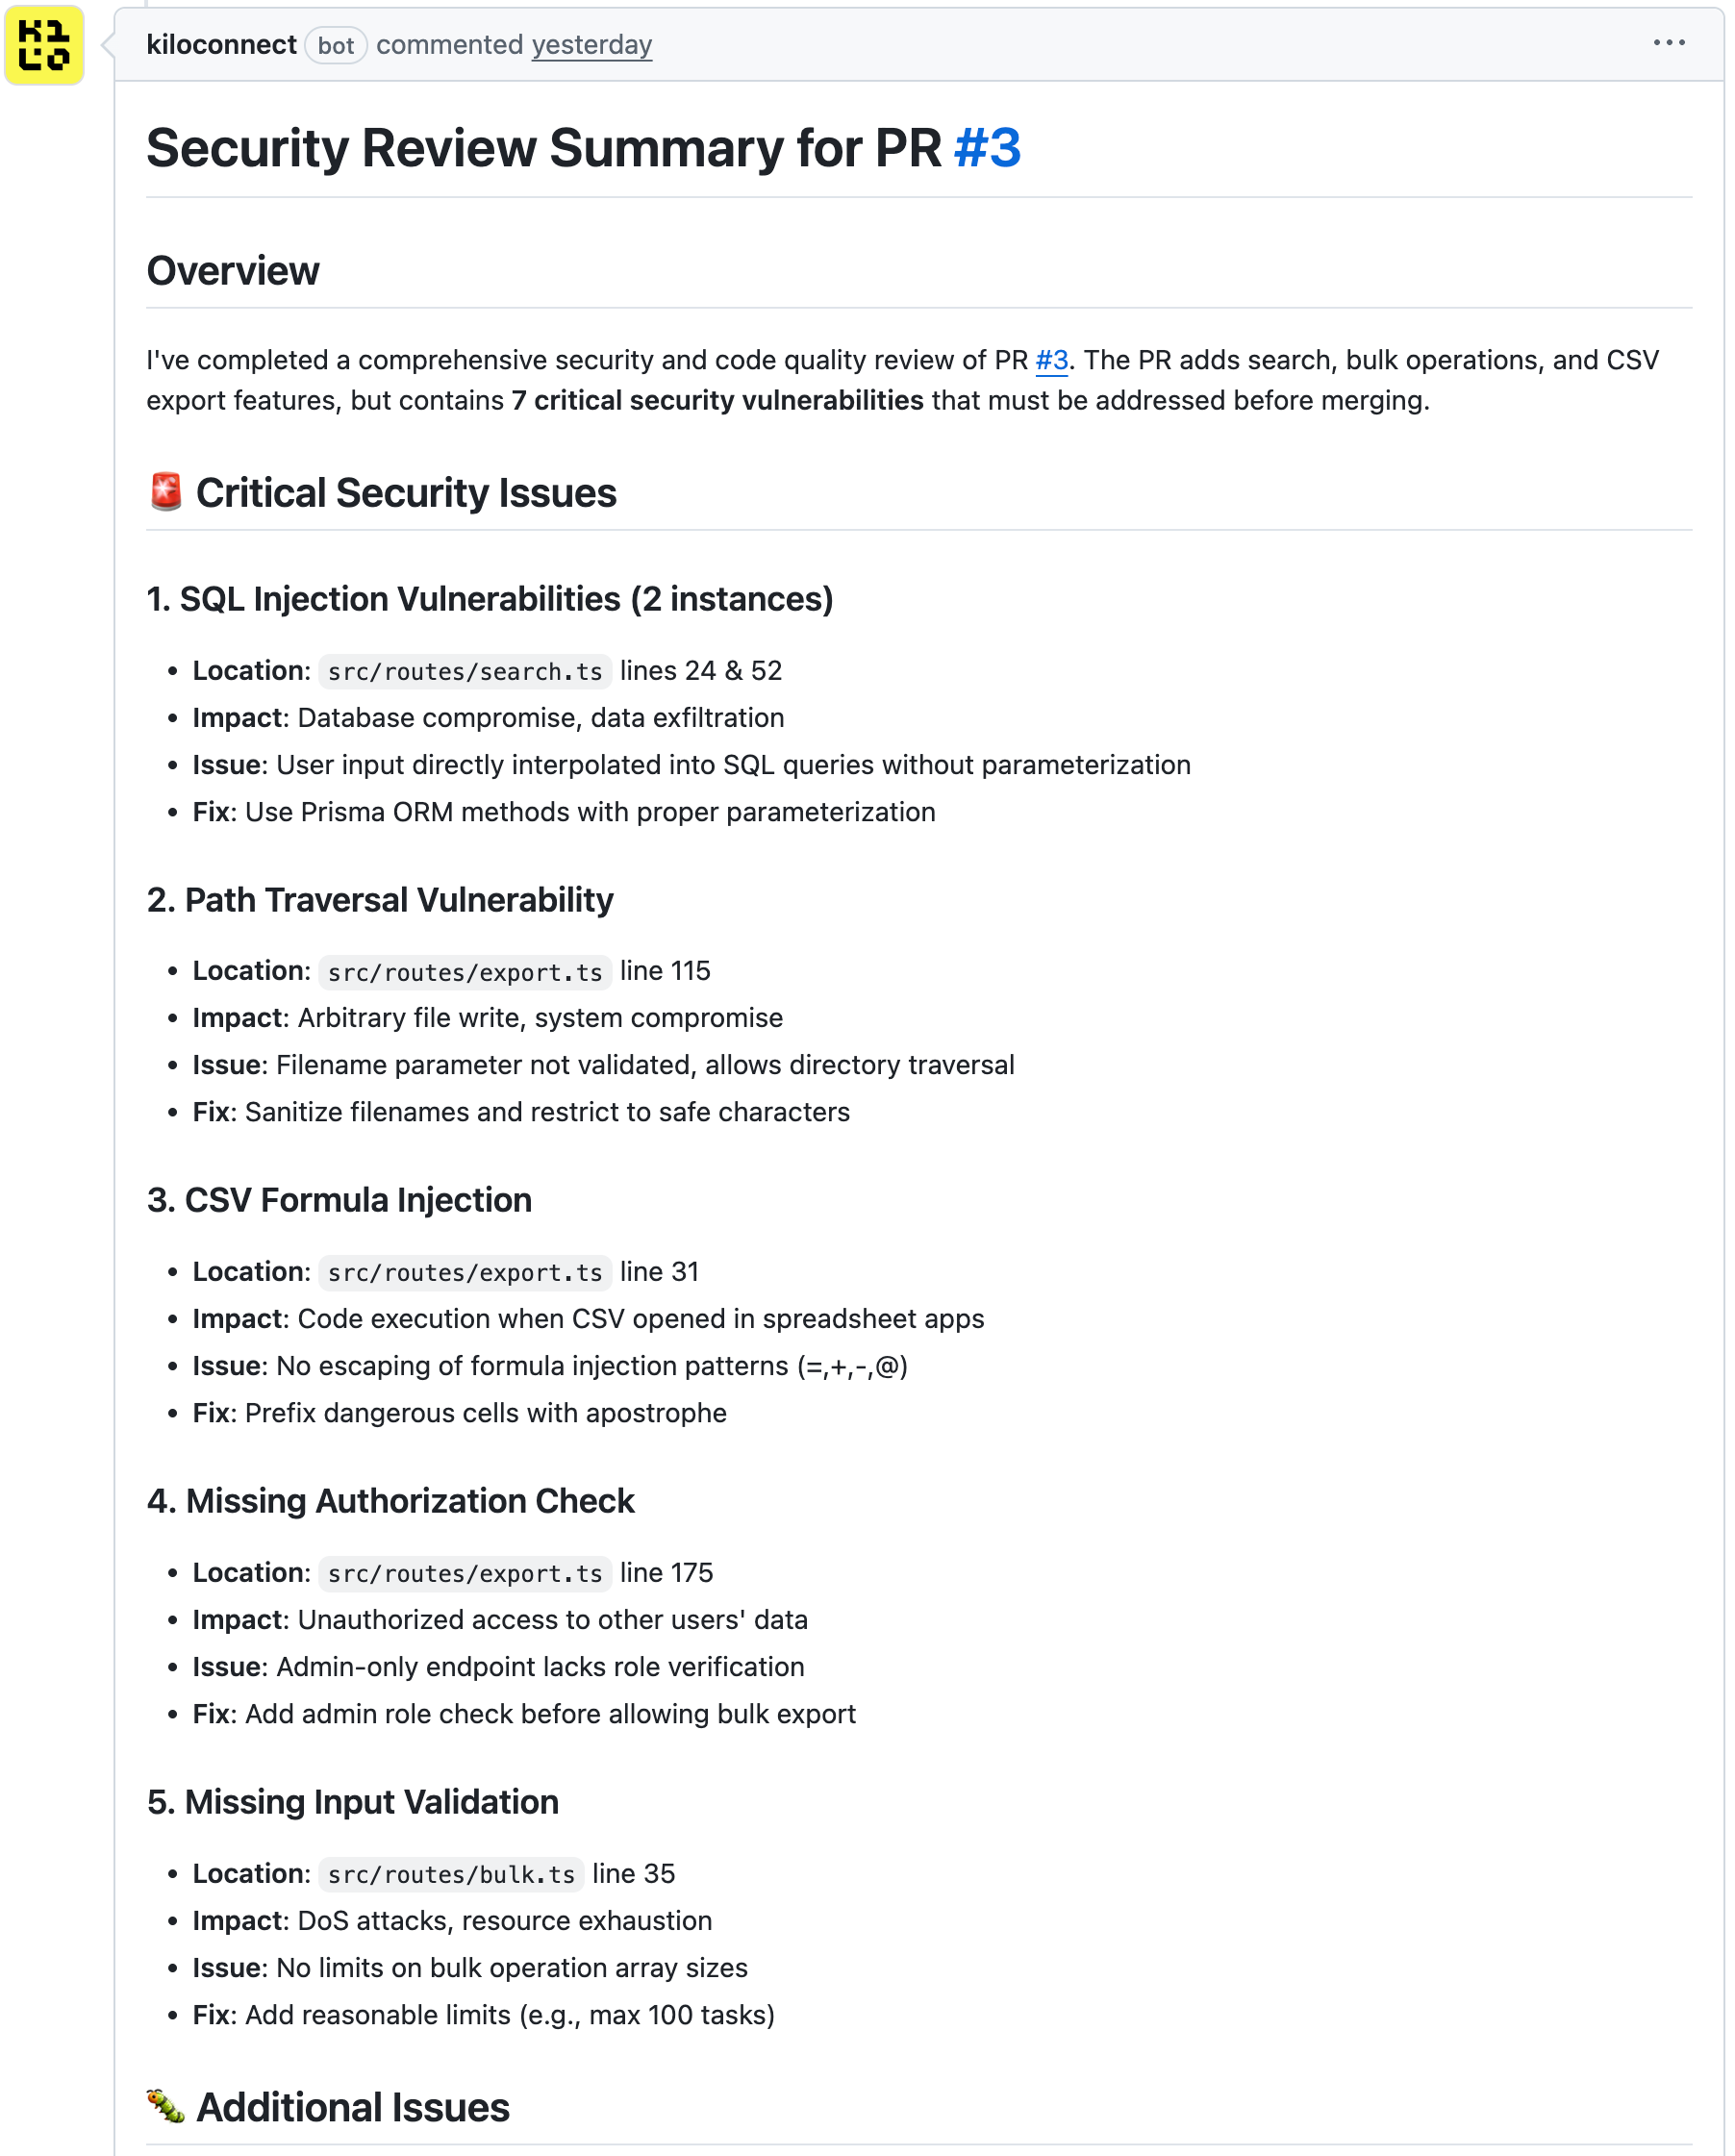Click the bot badge next to kiloconnect
This screenshot has height=2156, width=1735.
(x=336, y=46)
